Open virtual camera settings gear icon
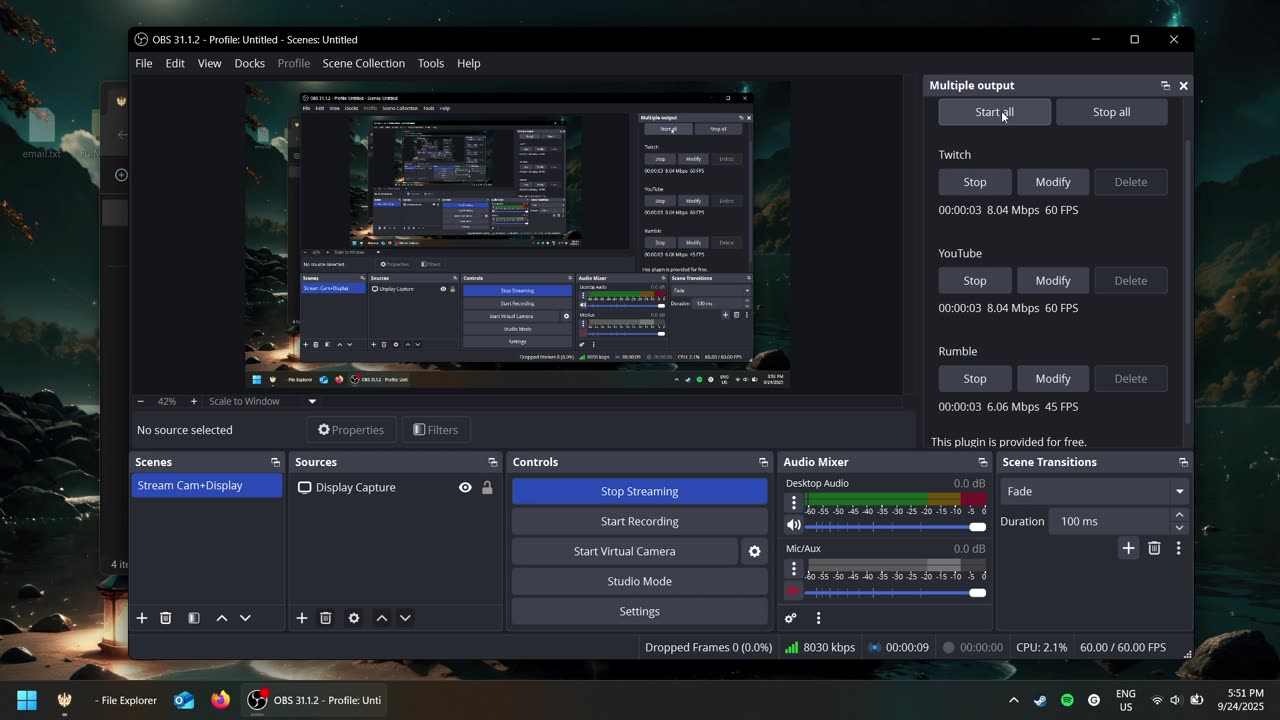 point(755,551)
